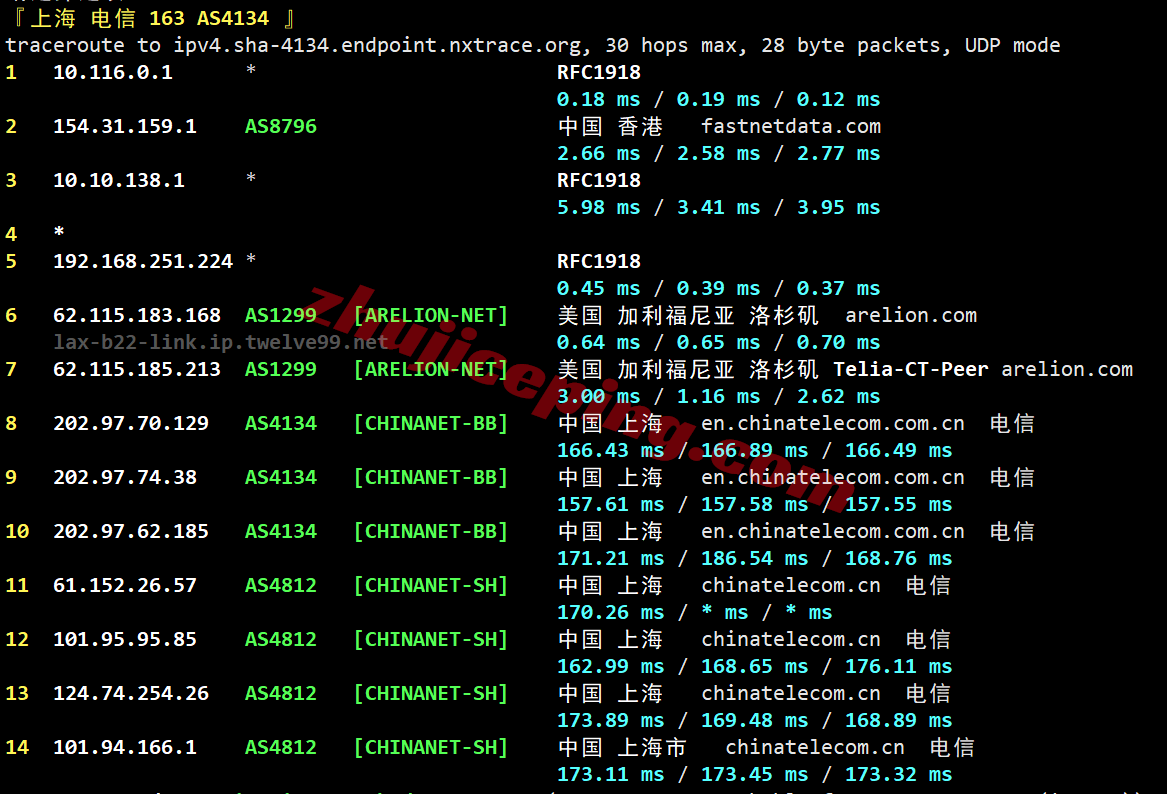The width and height of the screenshot is (1167, 794).
Task: Click the IP 10.10.138.1
Action: click(x=118, y=180)
